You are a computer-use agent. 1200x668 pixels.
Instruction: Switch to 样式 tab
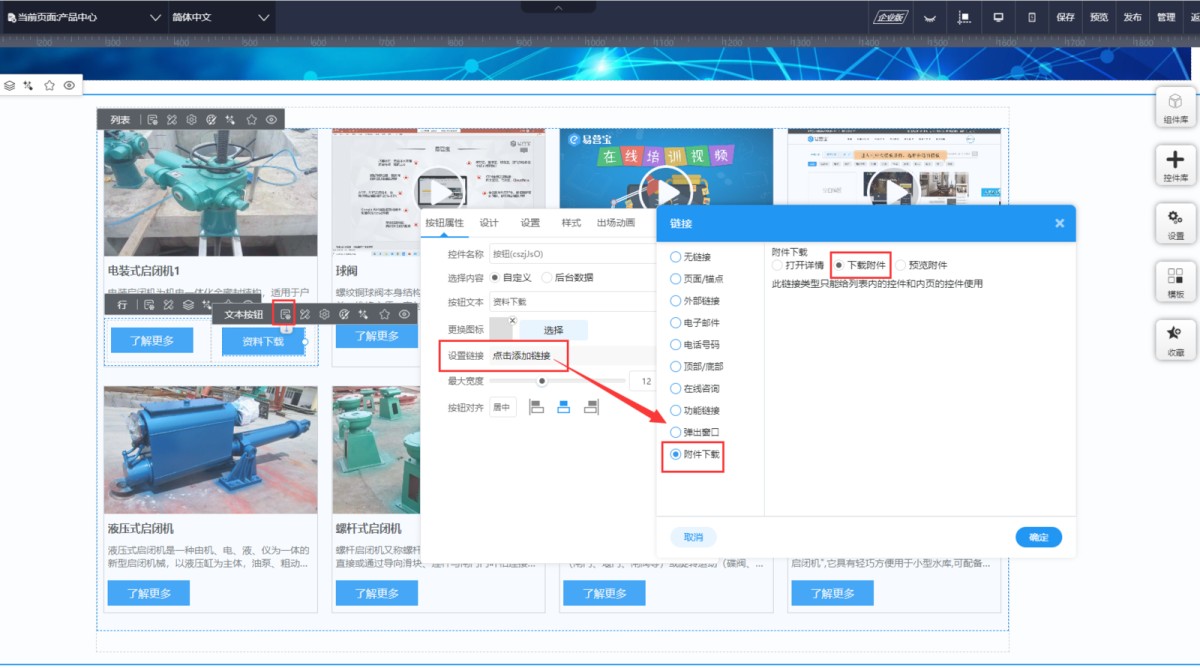coord(571,223)
